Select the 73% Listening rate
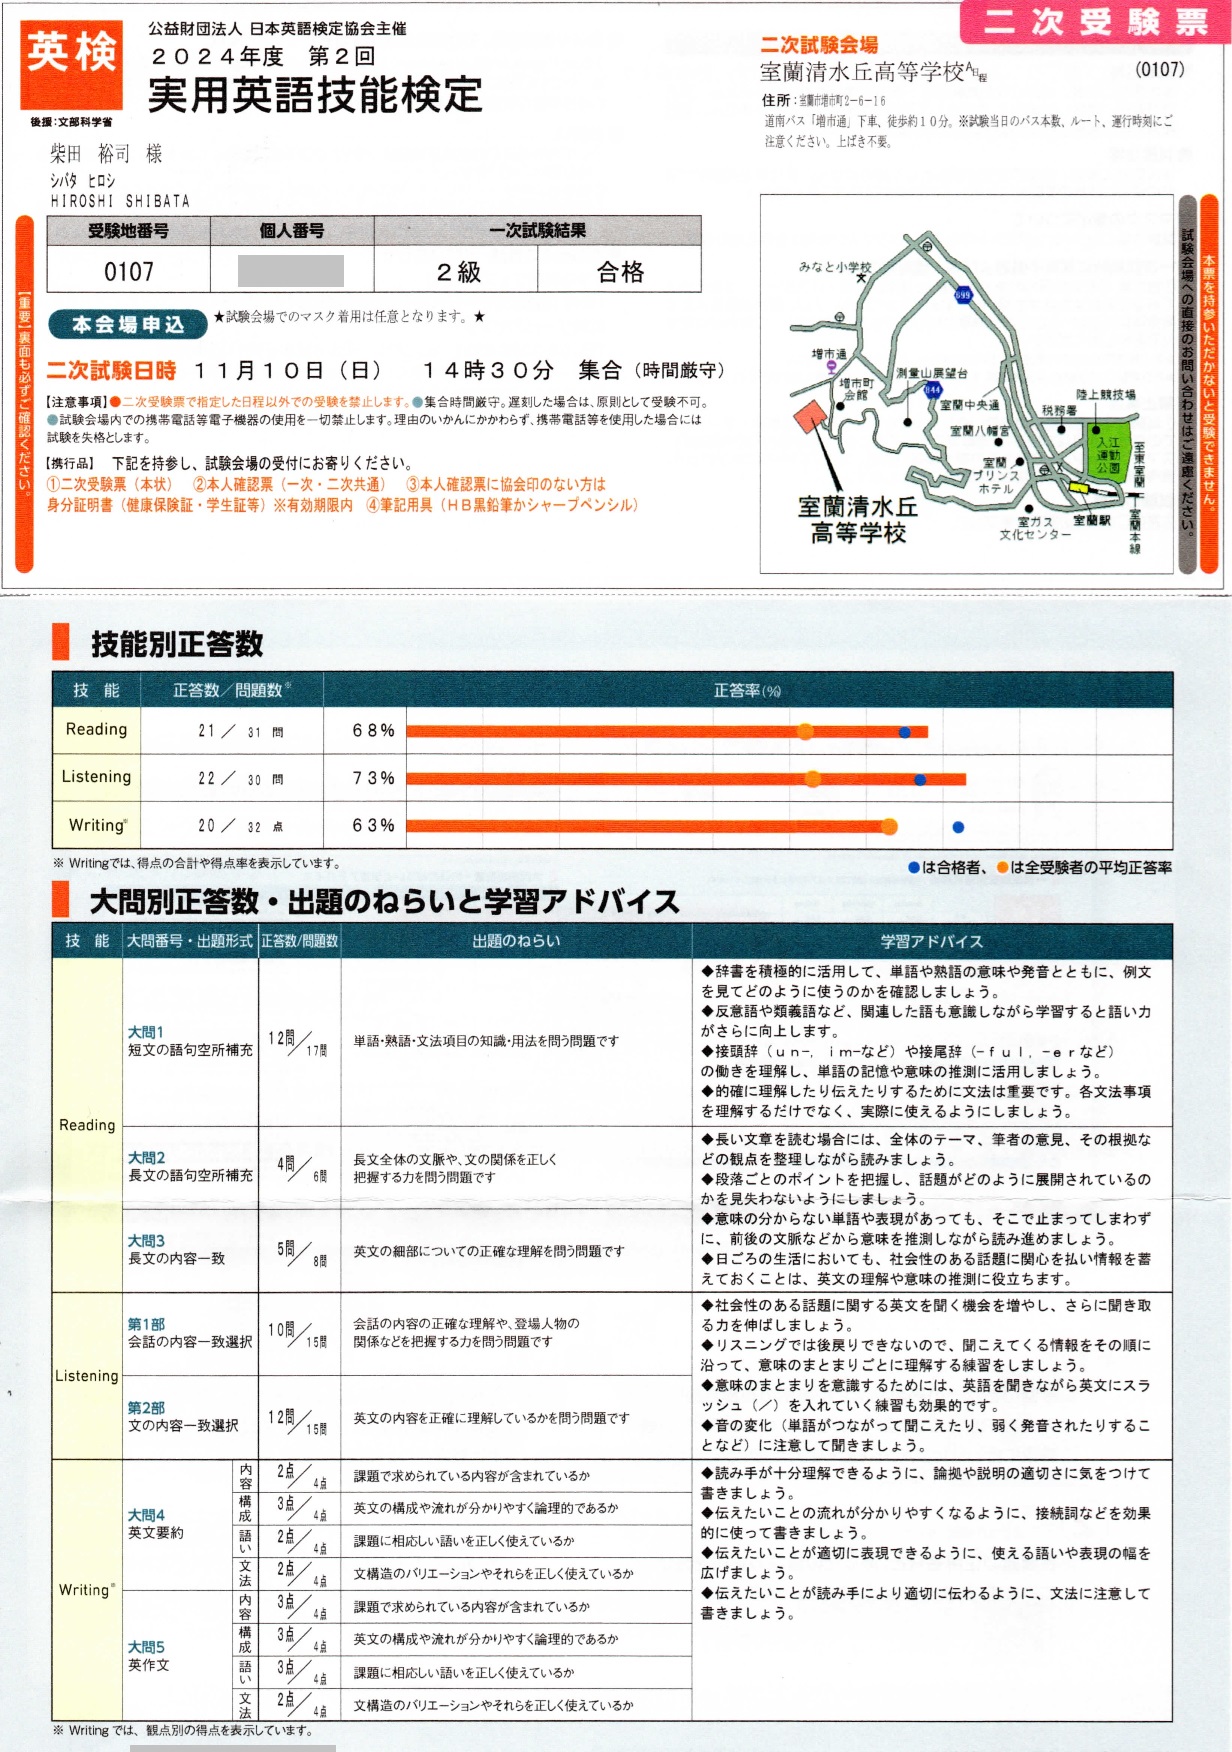Image resolution: width=1232 pixels, height=1752 pixels. pyautogui.click(x=373, y=778)
